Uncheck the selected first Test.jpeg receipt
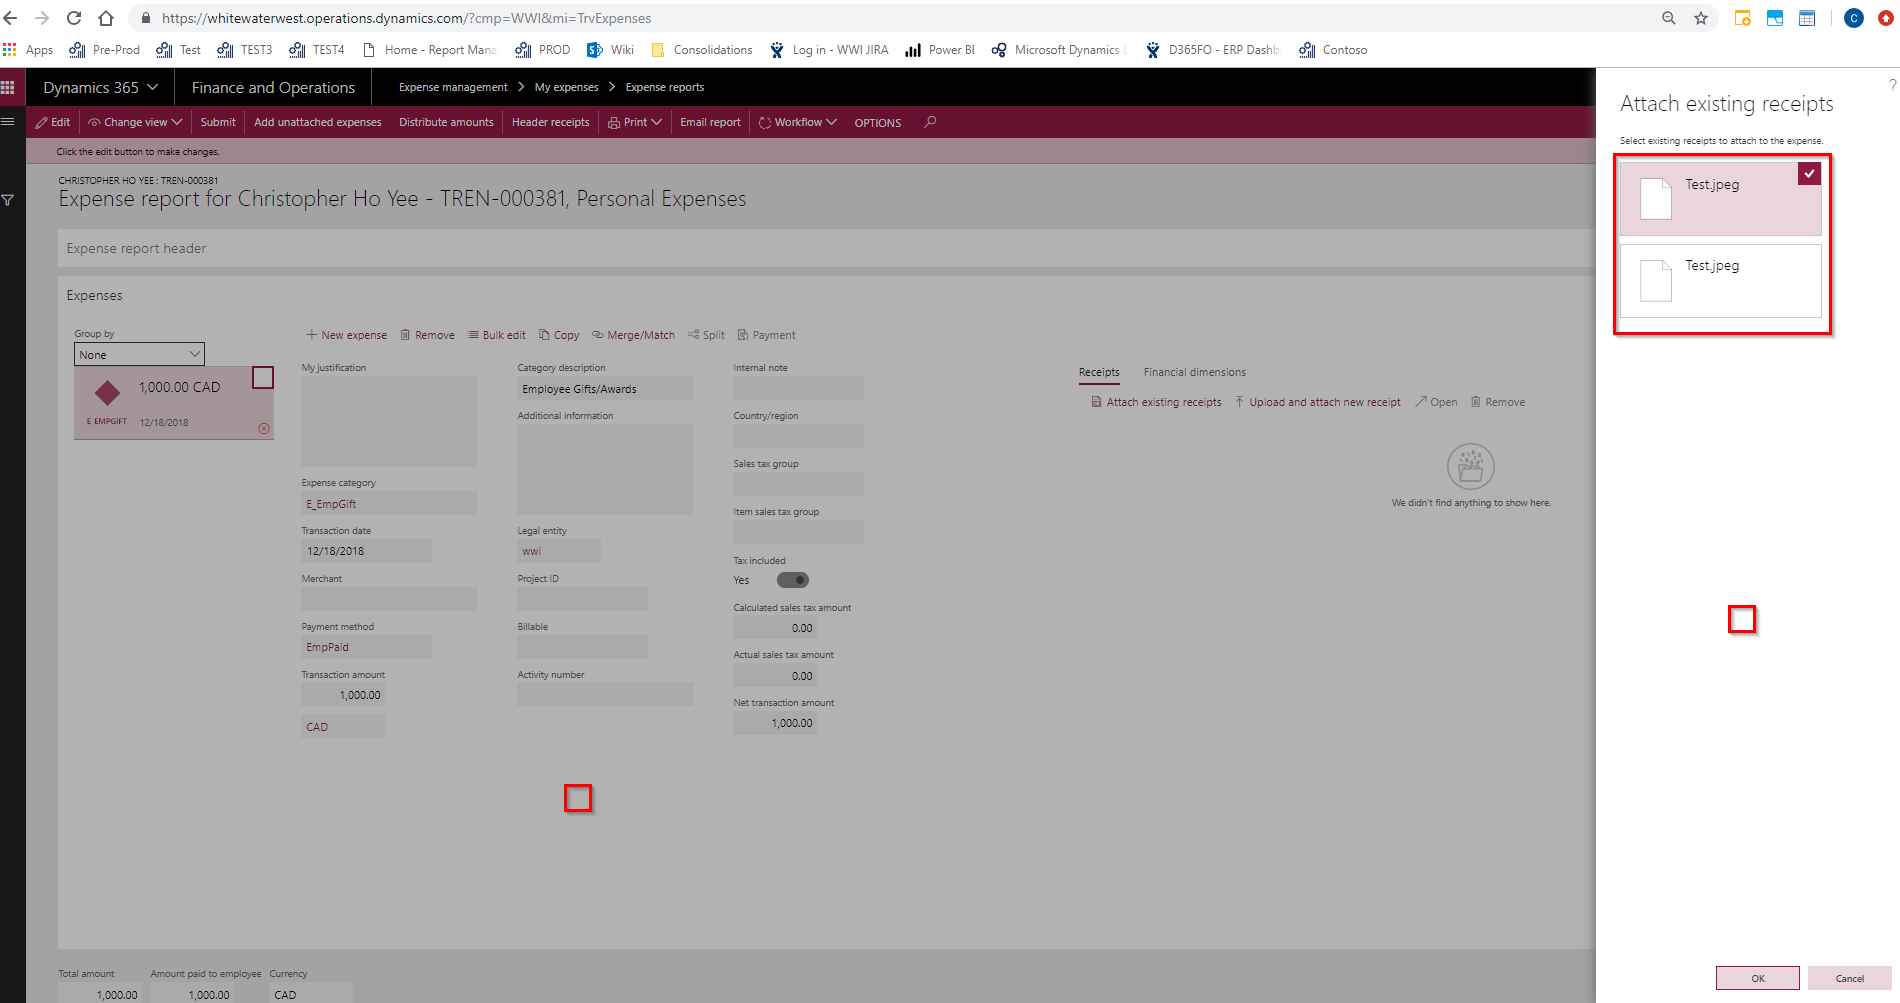Screen dimensions: 1900x1003 [x=1809, y=173]
